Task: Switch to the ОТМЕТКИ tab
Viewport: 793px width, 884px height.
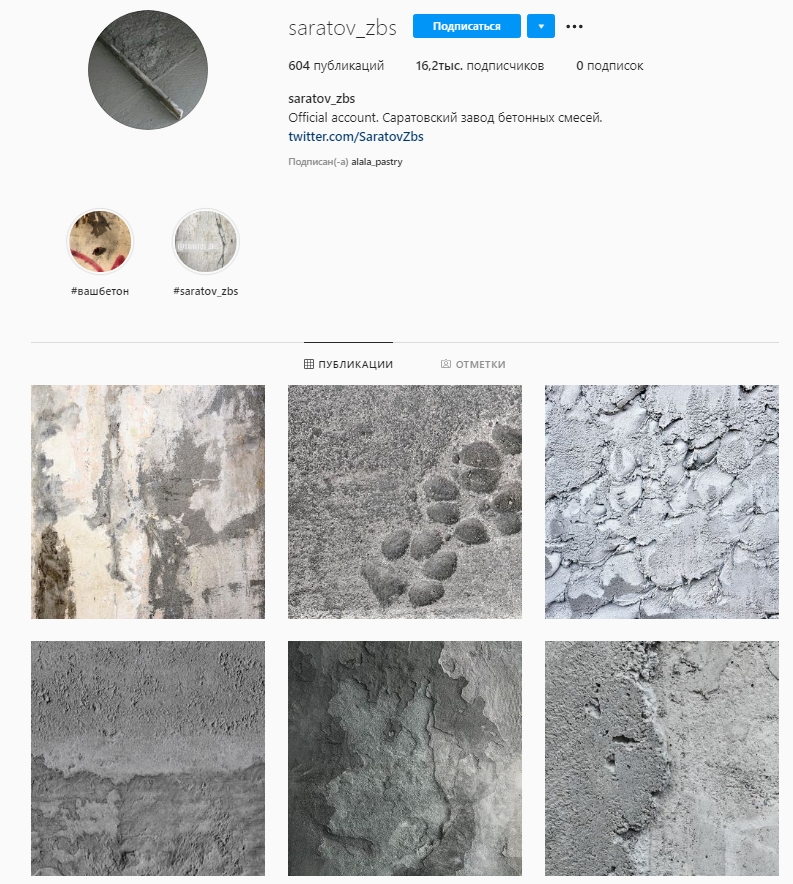Action: pos(473,364)
